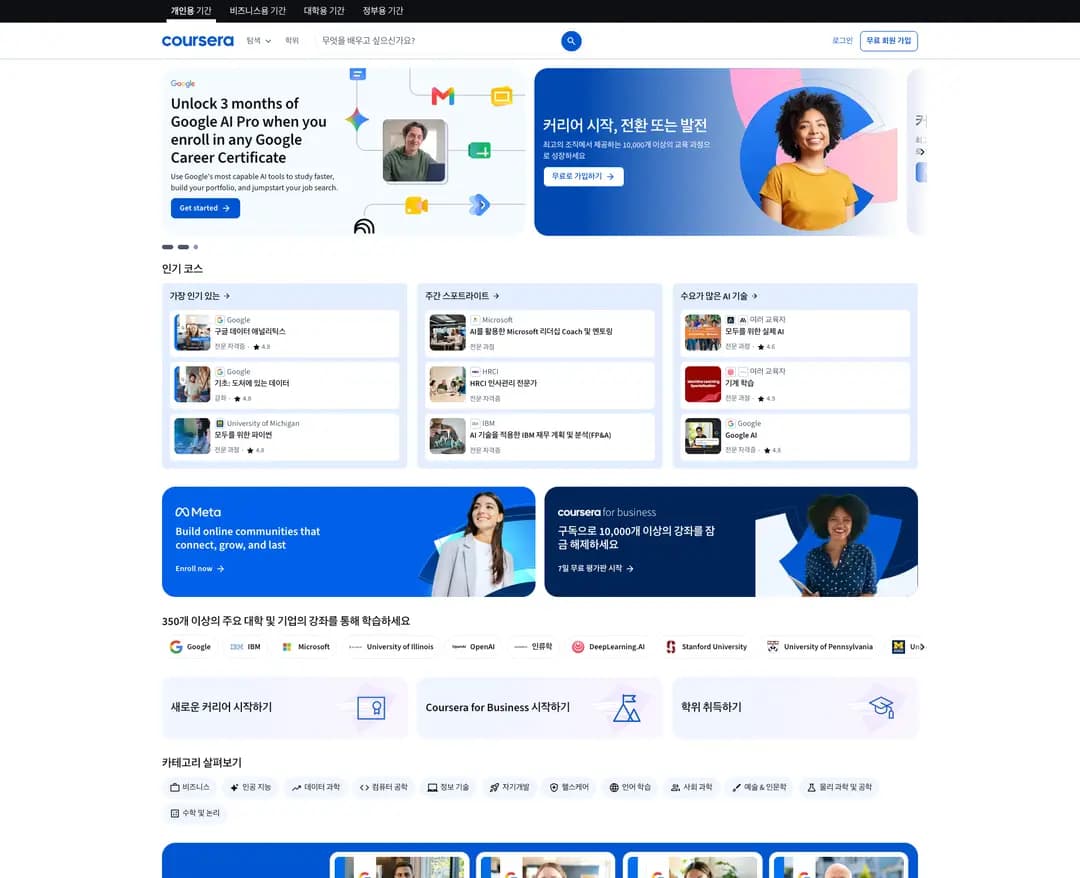Select the 대학용 기간 tab
1080x878 pixels.
324,11
